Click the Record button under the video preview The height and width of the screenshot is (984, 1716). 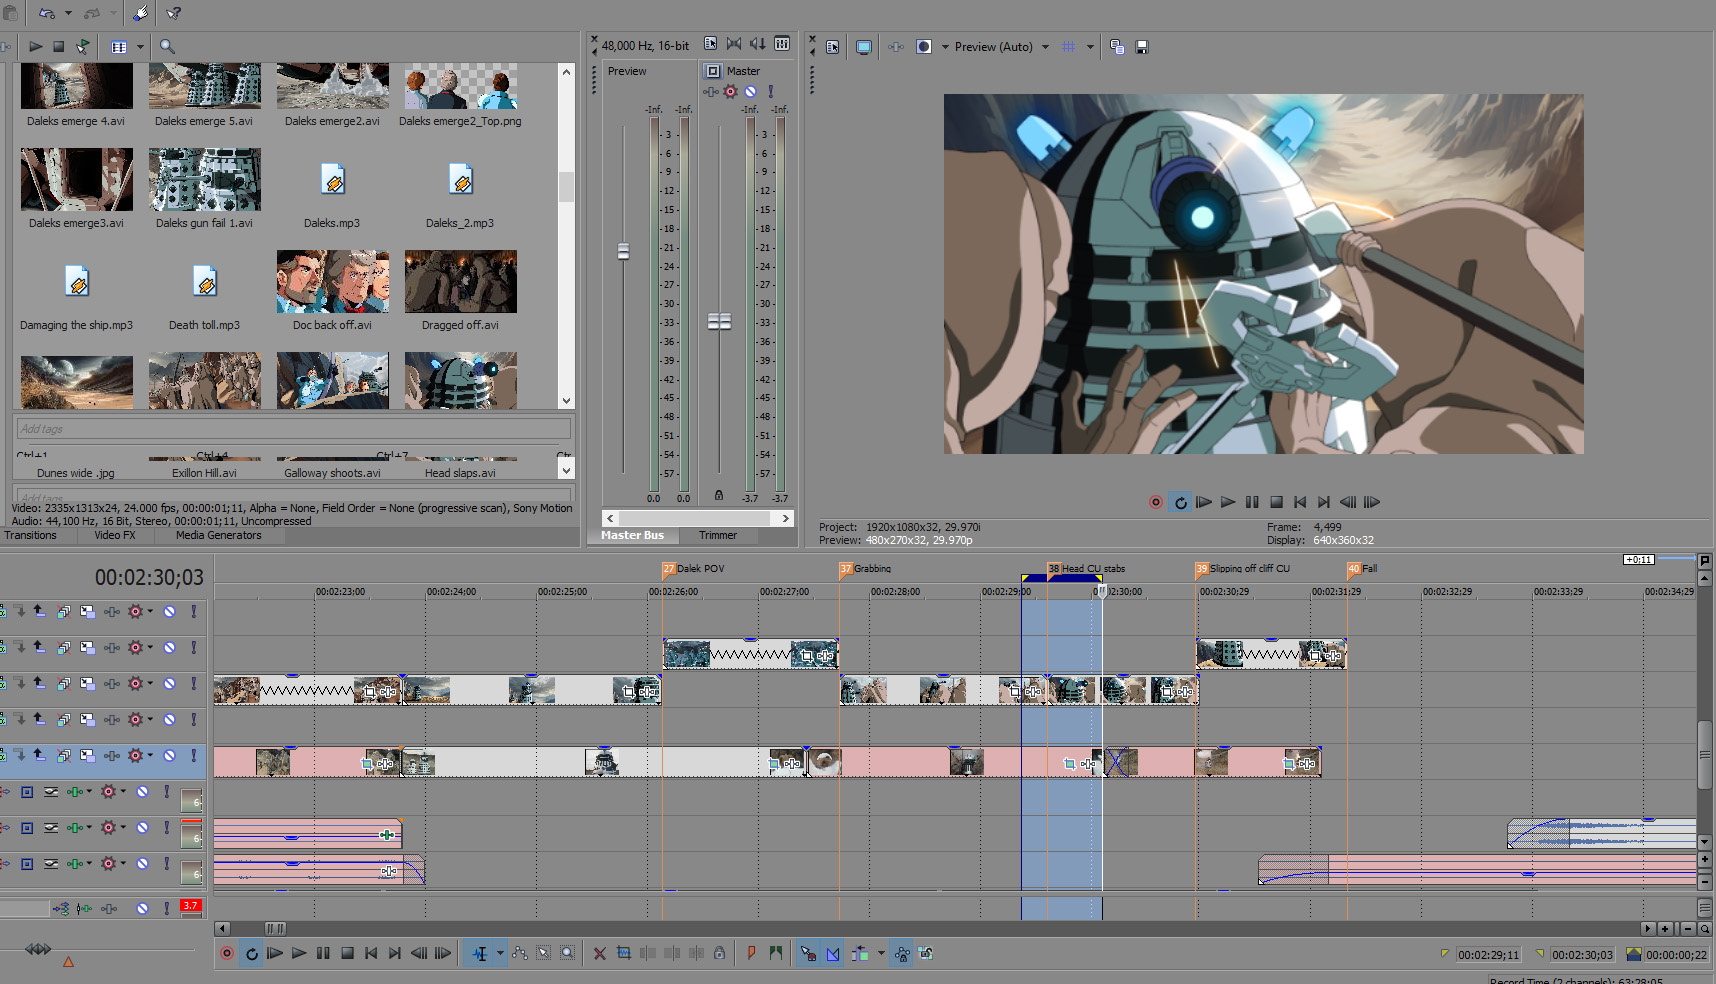[x=1156, y=502]
